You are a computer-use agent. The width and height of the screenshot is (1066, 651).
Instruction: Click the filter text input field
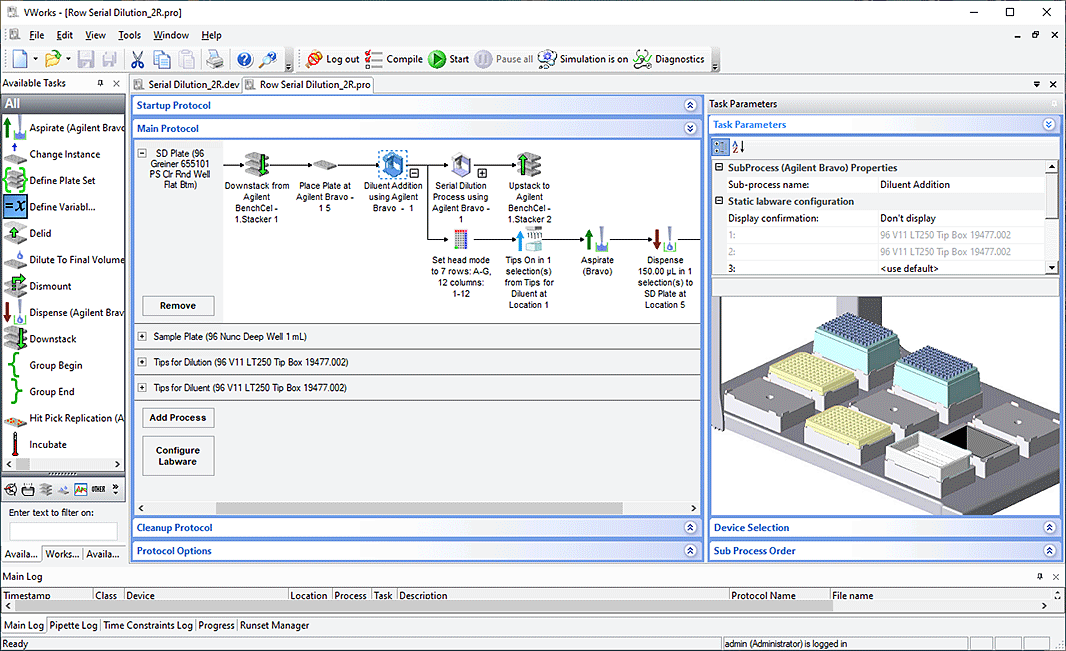pos(63,531)
